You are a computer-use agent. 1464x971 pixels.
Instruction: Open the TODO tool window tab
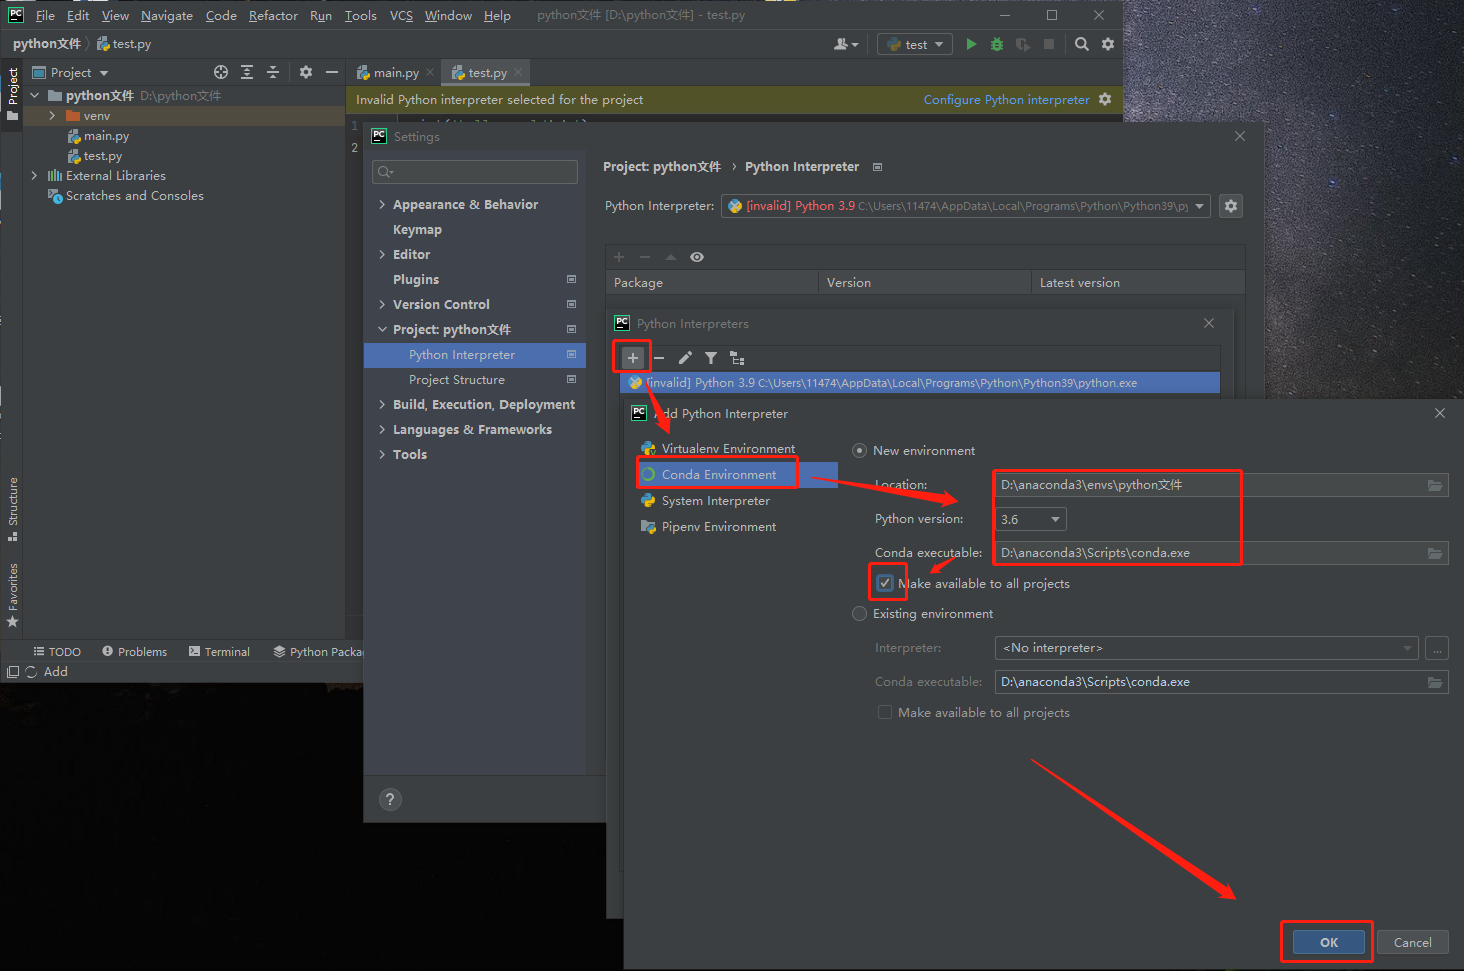coord(57,651)
